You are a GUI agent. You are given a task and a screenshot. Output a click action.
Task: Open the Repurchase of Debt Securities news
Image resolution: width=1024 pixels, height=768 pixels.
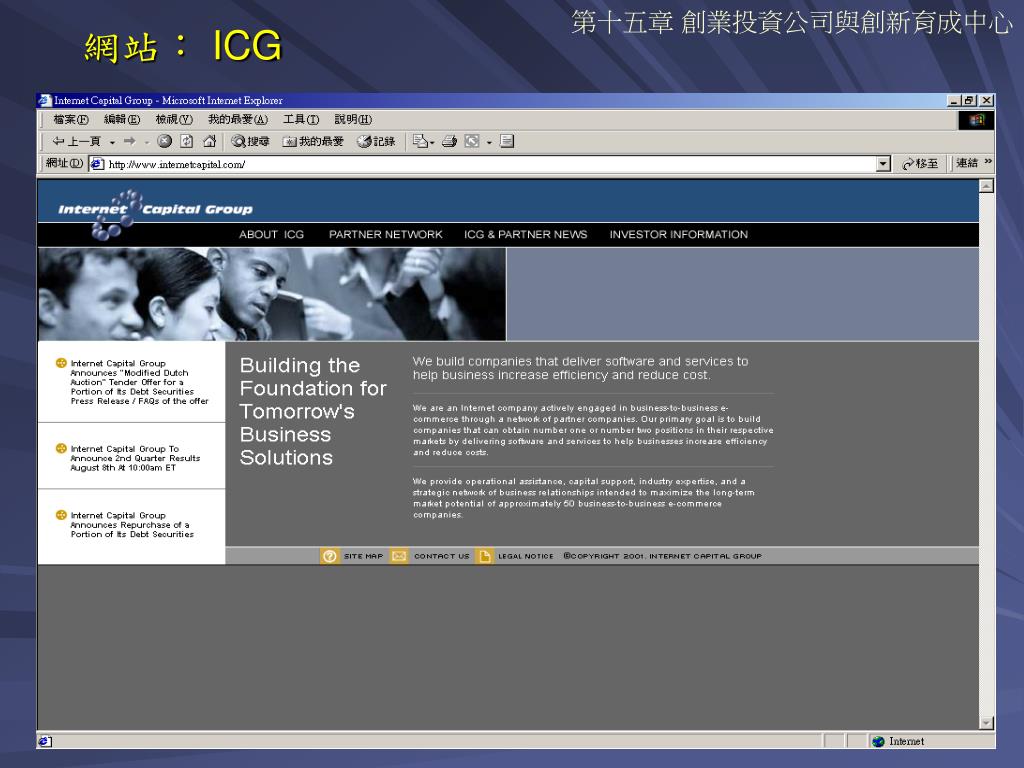pyautogui.click(x=132, y=525)
